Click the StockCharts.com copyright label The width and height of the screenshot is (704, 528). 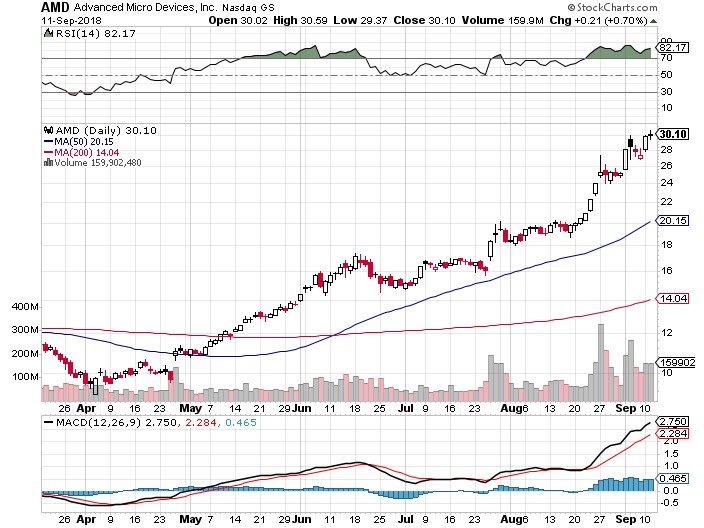[612, 7]
